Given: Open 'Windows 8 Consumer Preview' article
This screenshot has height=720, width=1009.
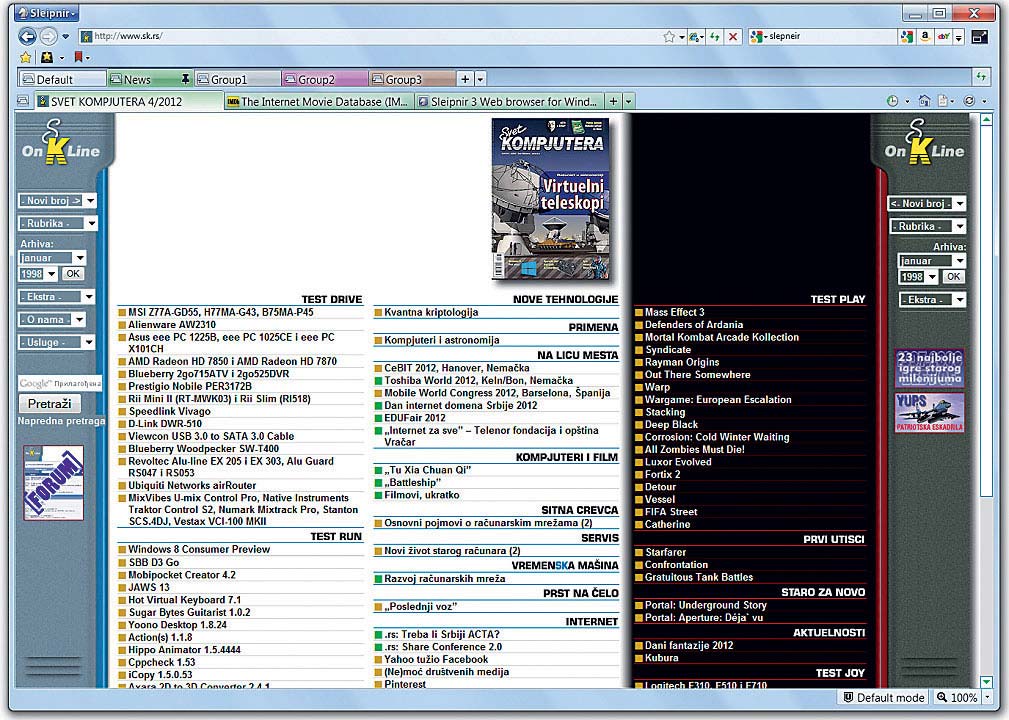Looking at the screenshot, I should 199,549.
